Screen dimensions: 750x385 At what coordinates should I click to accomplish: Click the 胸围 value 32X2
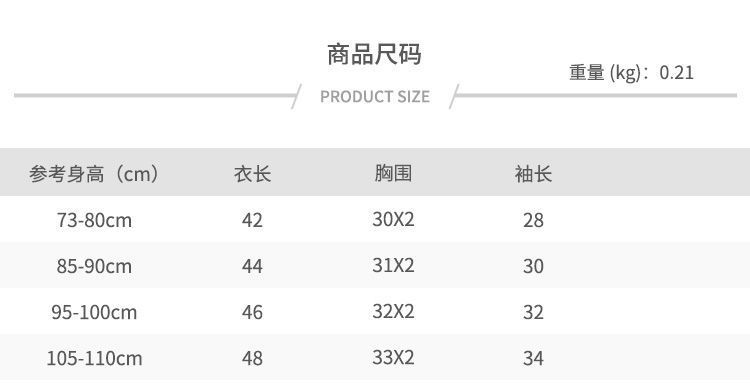tap(393, 311)
